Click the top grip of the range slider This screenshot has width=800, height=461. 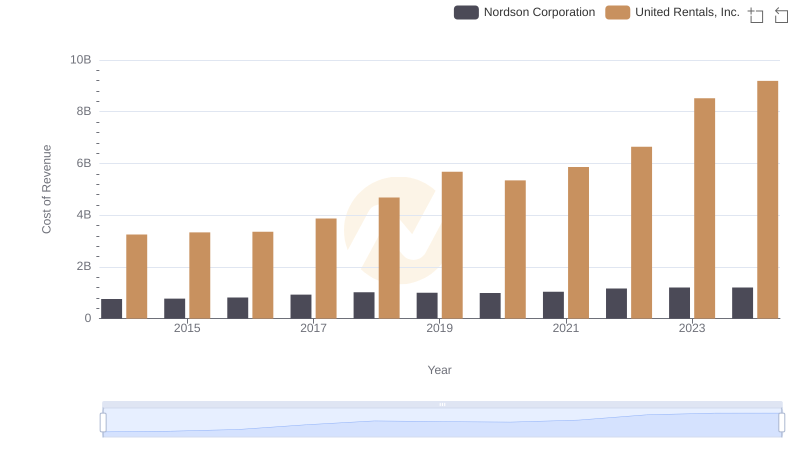[x=442, y=404]
